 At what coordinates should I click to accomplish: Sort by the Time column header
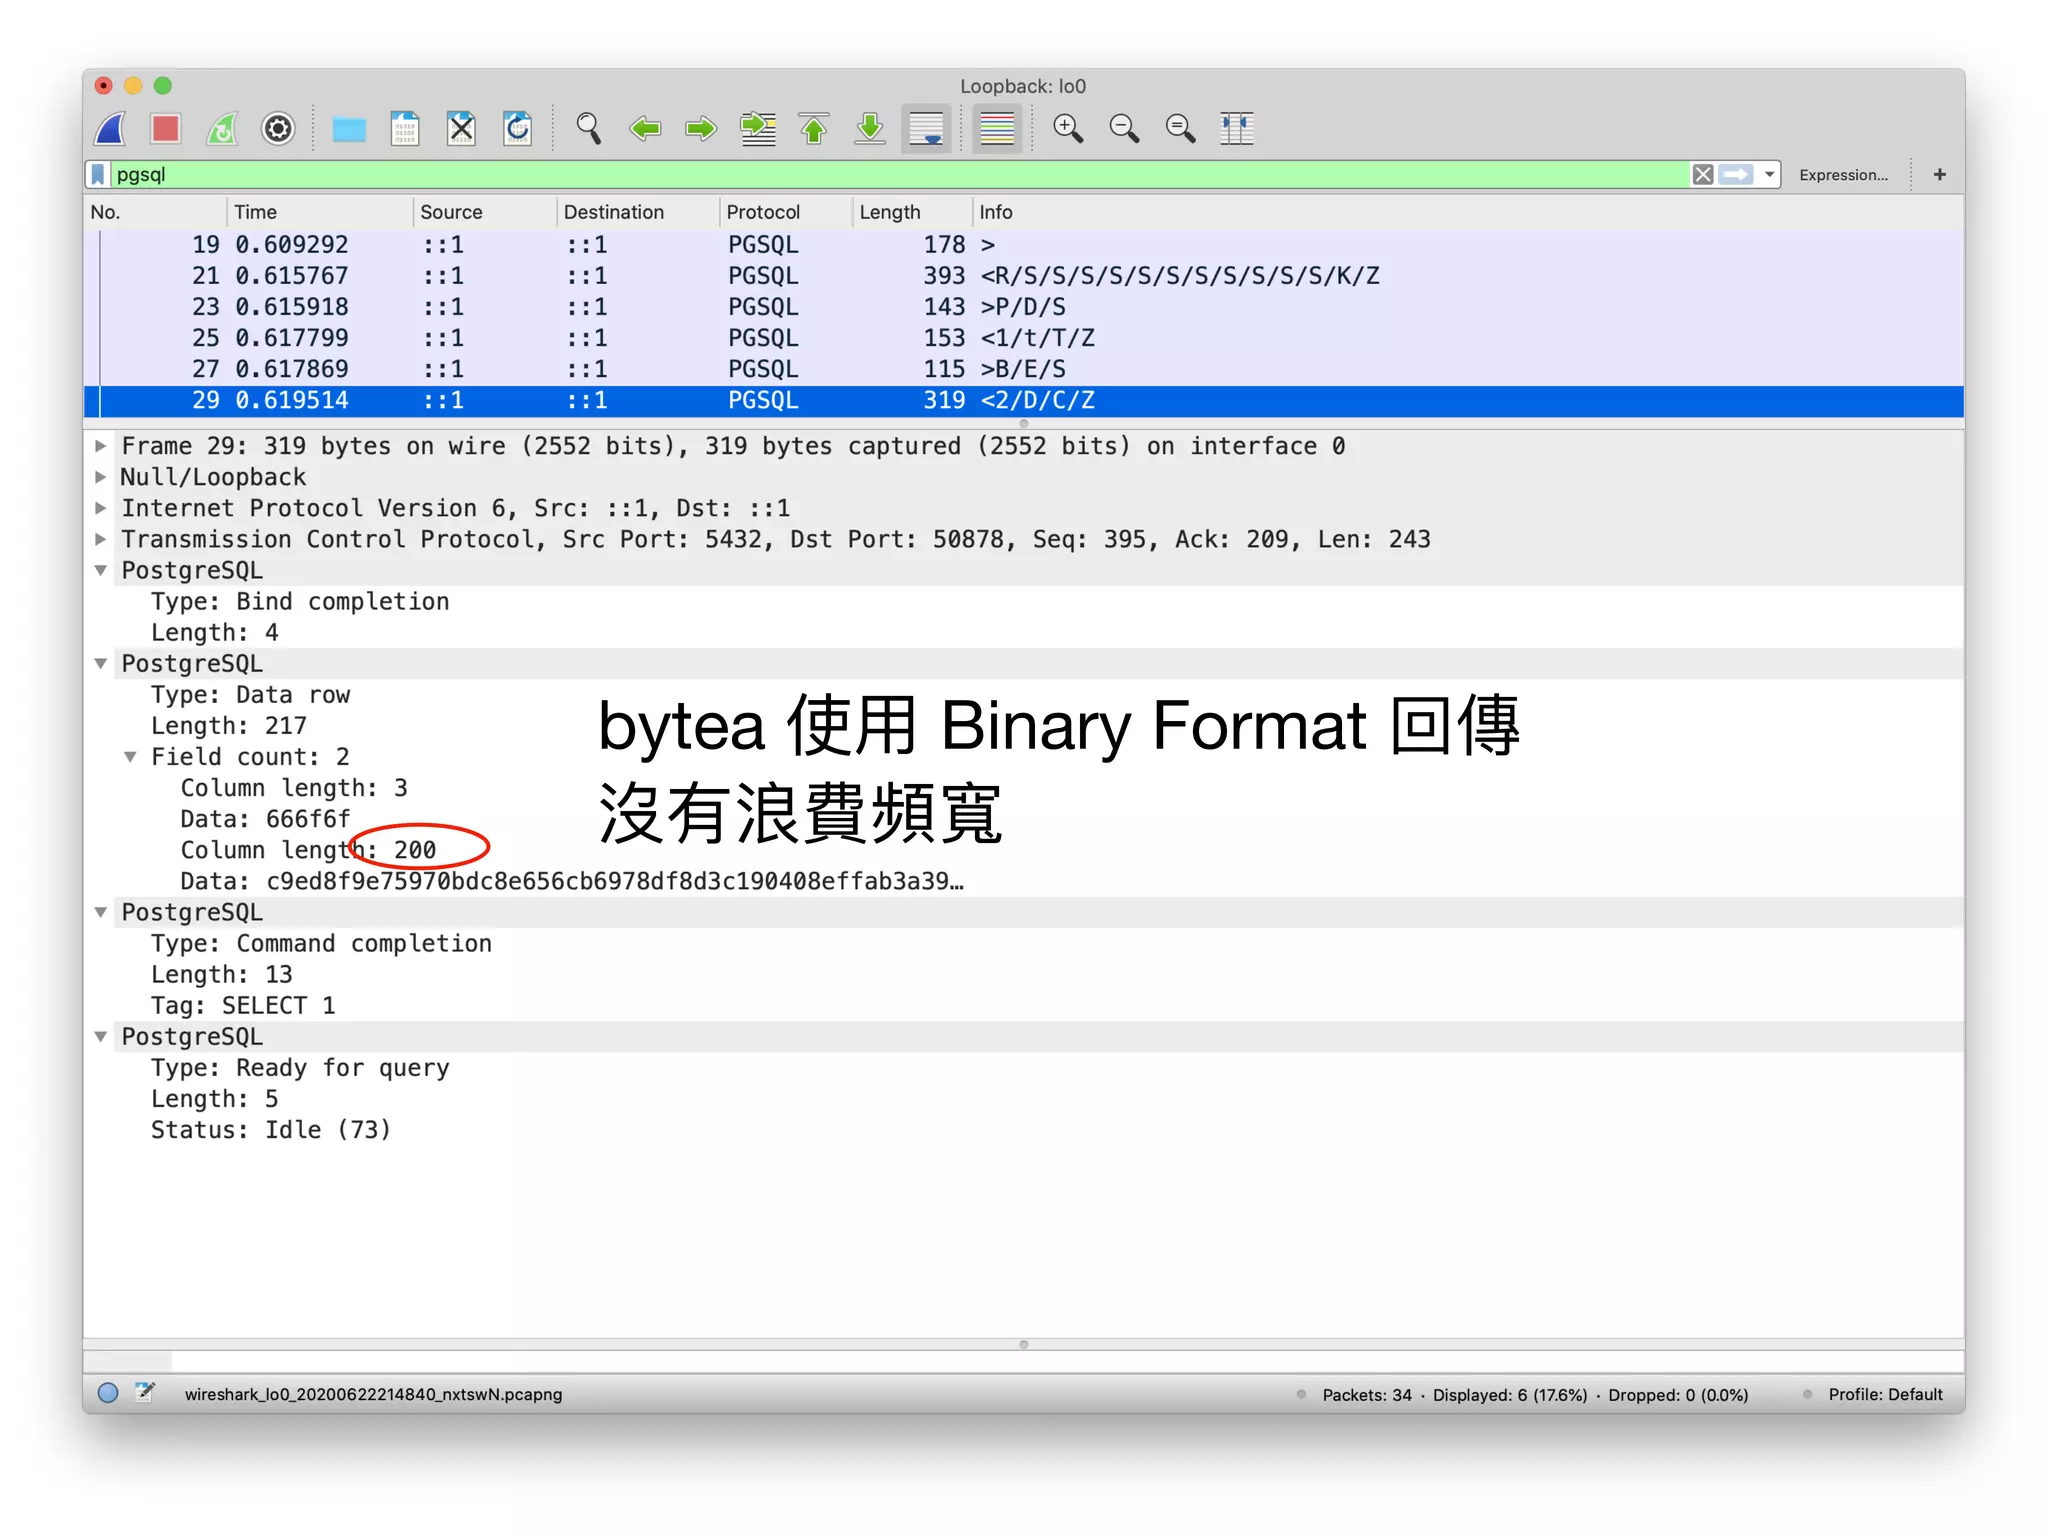click(x=319, y=212)
